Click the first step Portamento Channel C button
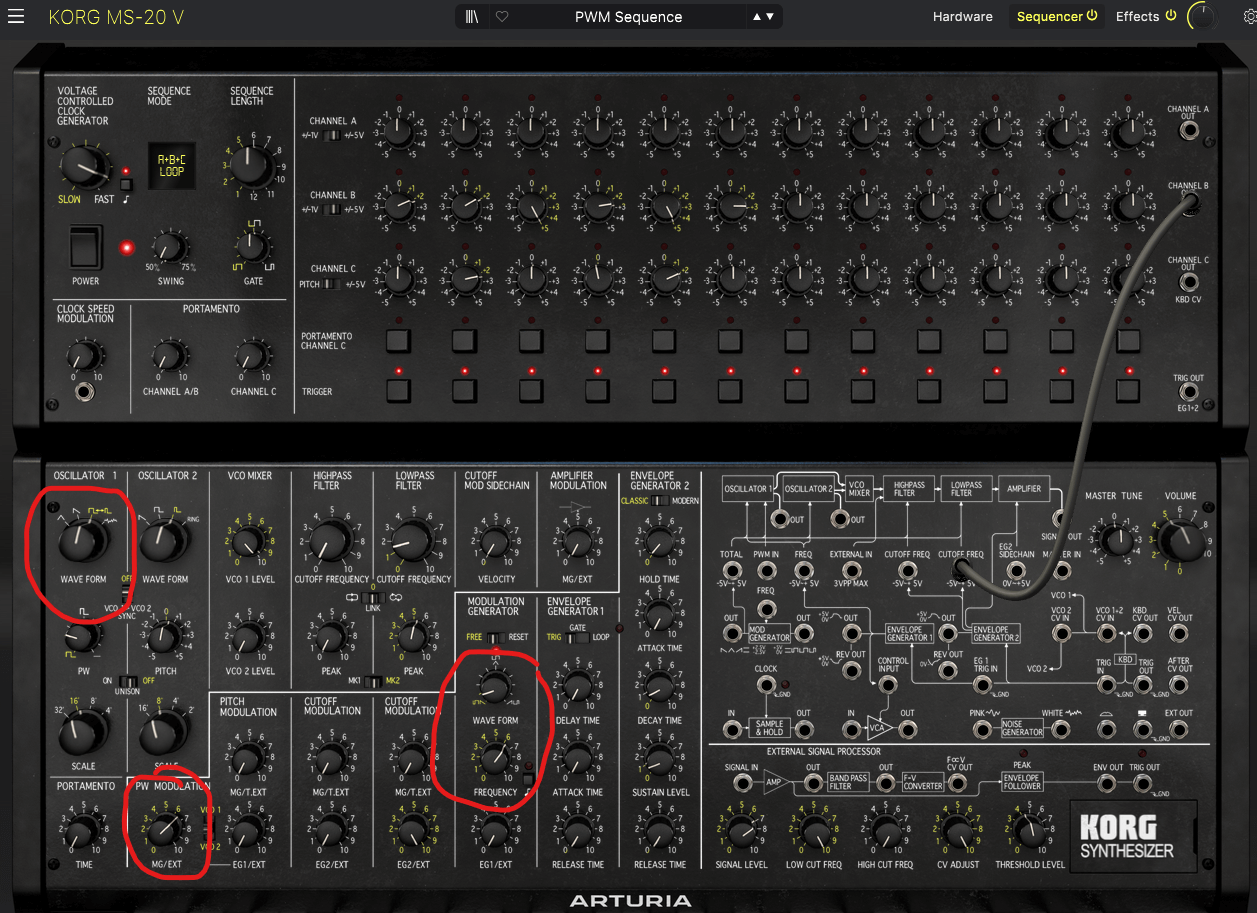1257x913 pixels. click(398, 340)
